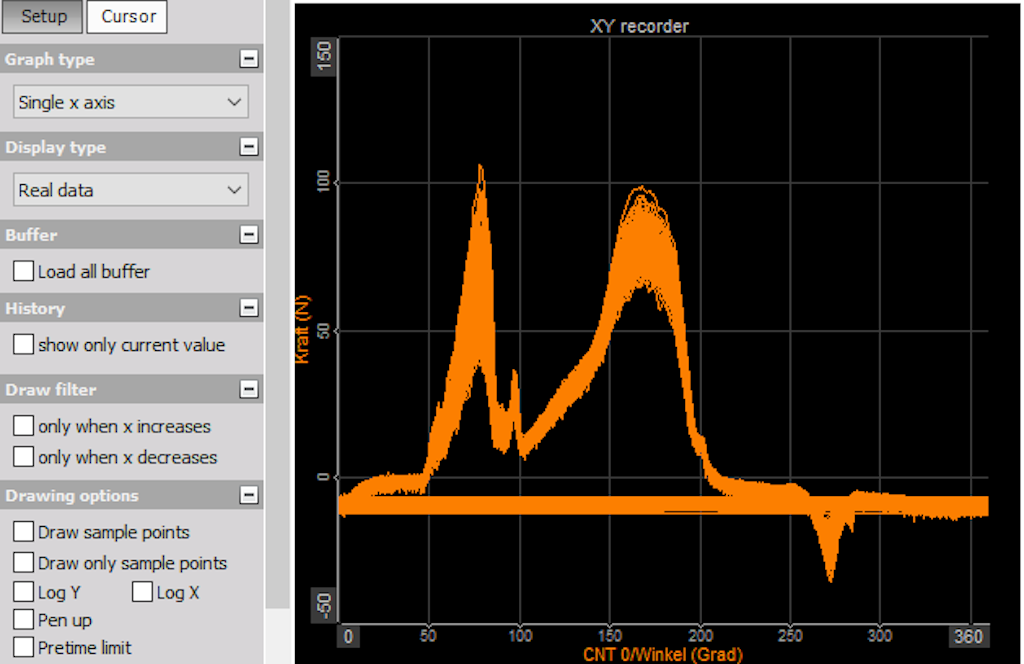Collapse the Buffer section
The image size is (1024, 664).
(248, 234)
